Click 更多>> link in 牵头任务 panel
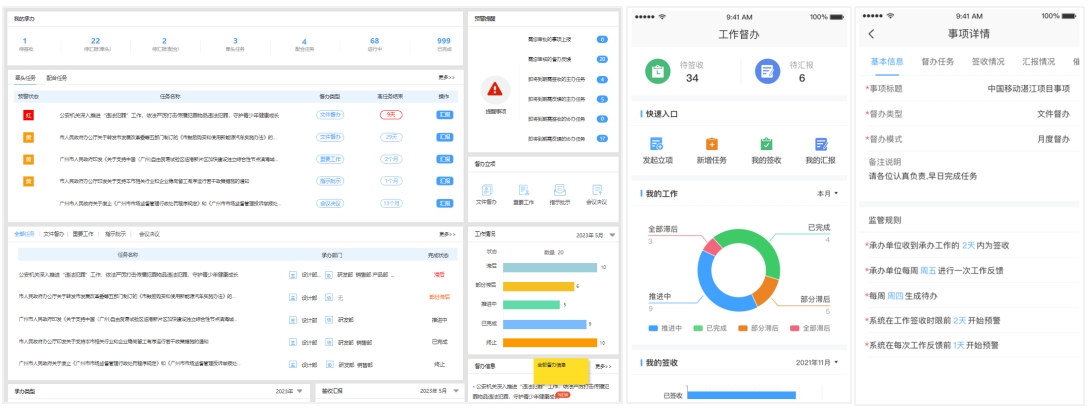1089x412 pixels. click(x=447, y=78)
